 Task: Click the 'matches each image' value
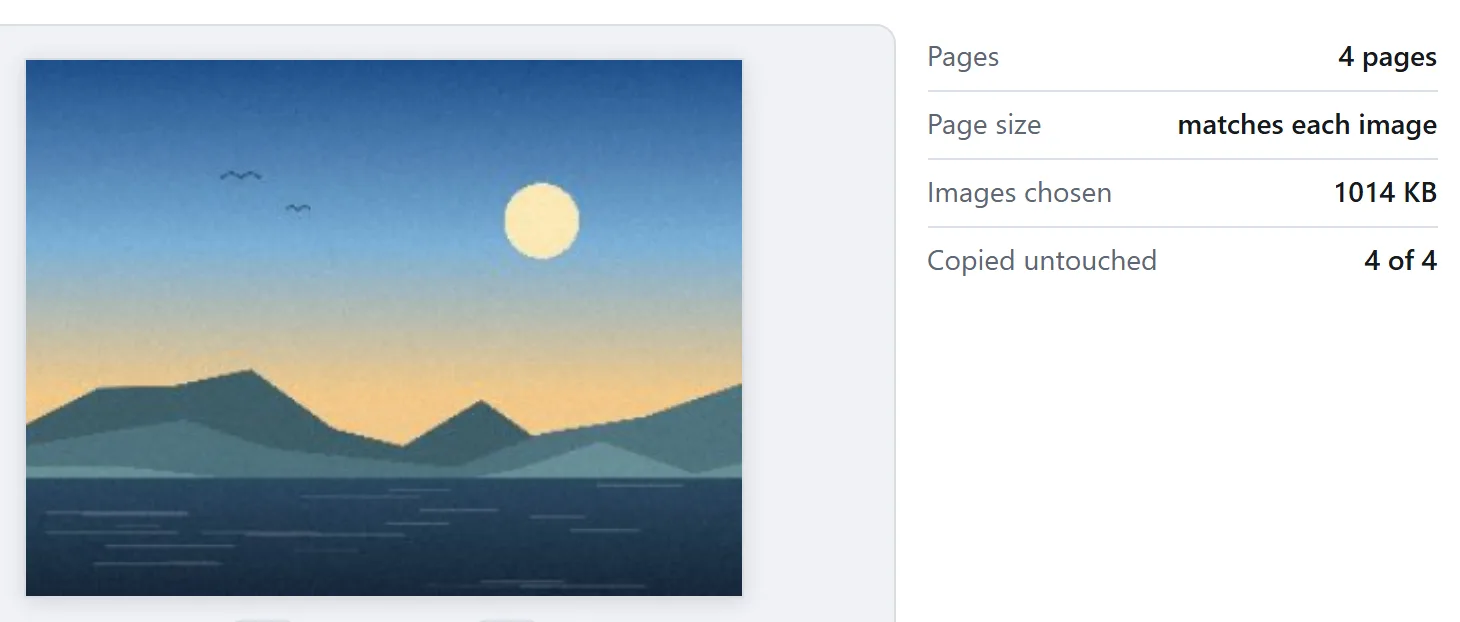click(x=1307, y=125)
